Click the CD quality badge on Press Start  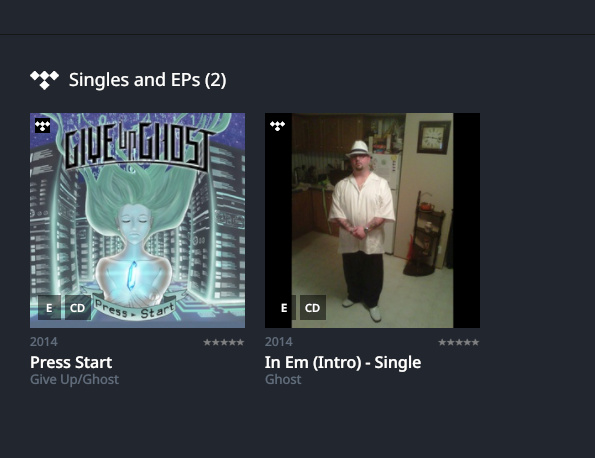78,308
